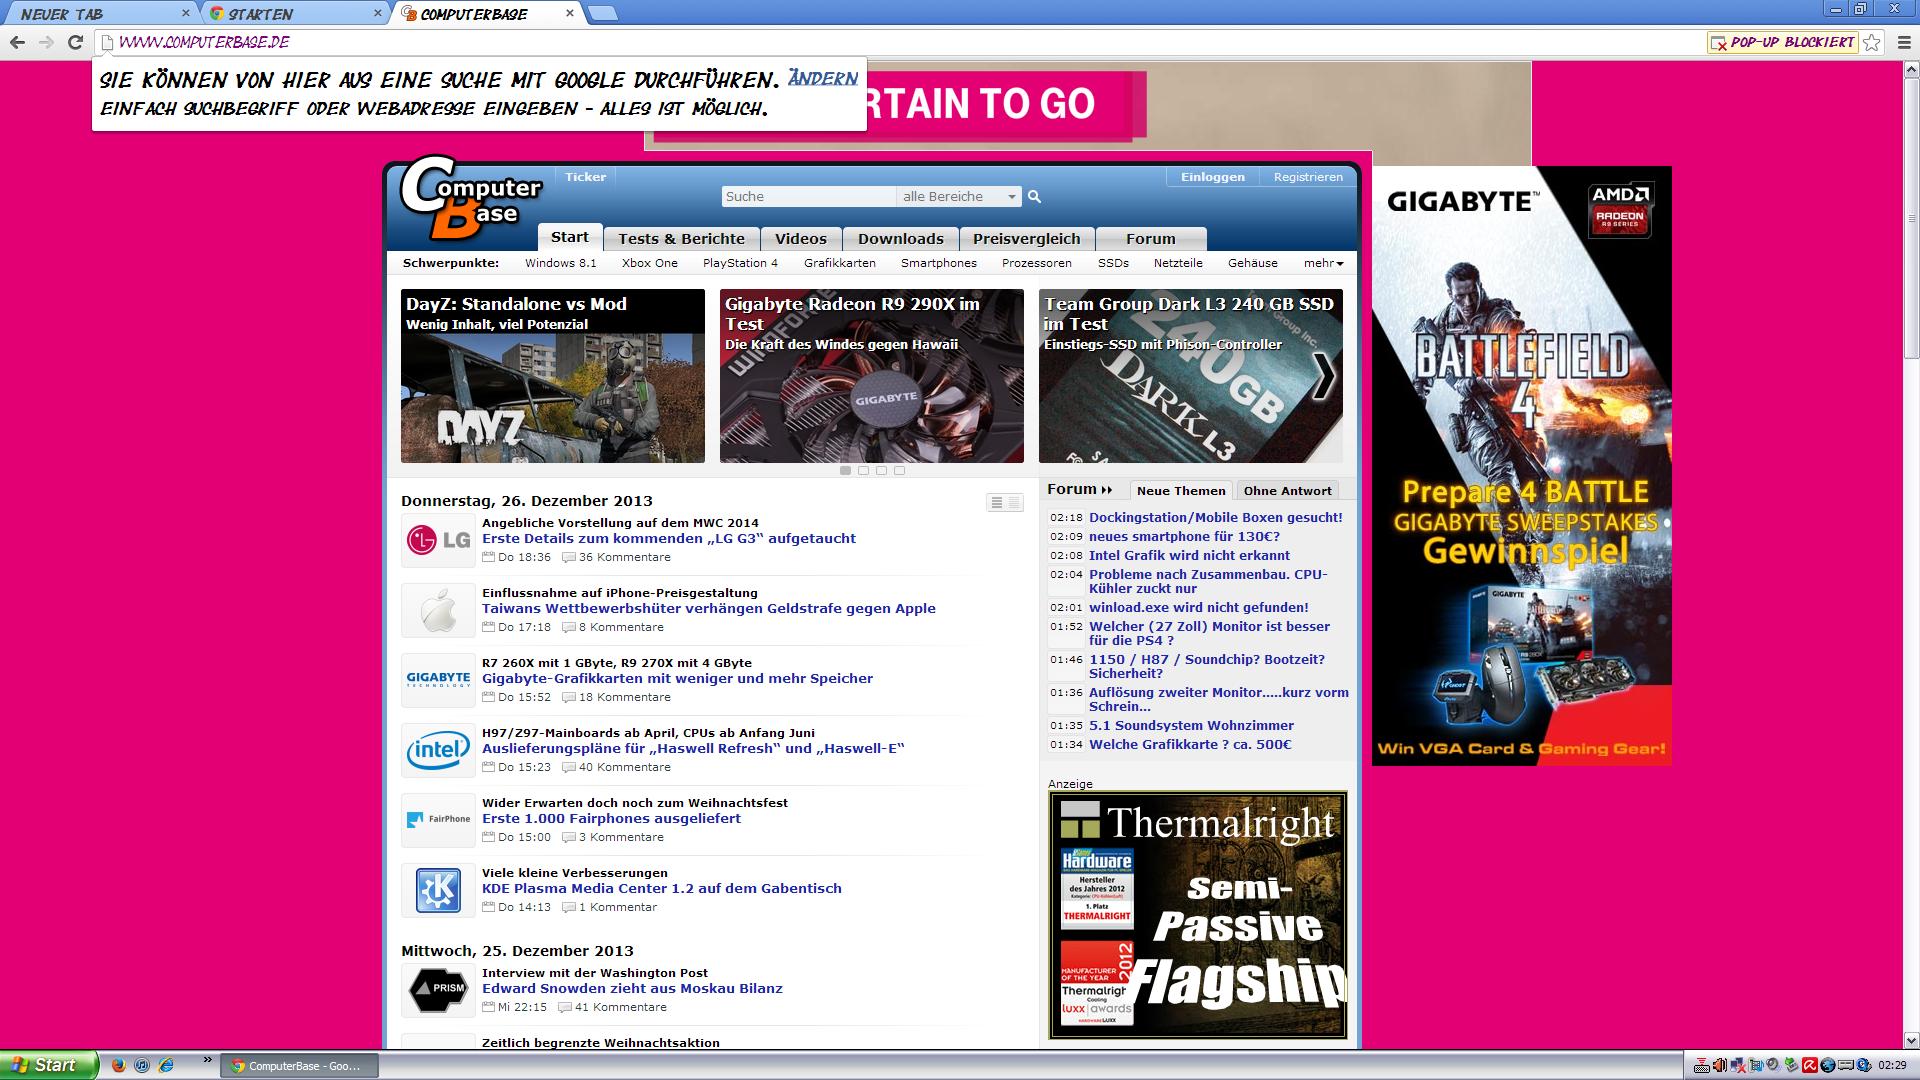Open Firefox from quick launch

pyautogui.click(x=118, y=1065)
